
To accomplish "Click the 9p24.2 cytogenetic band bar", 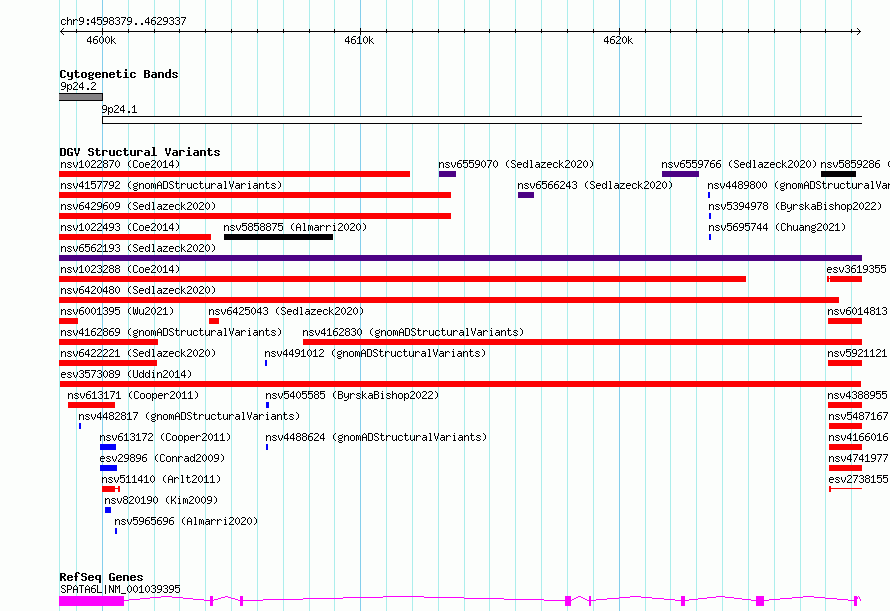I will [x=81, y=97].
